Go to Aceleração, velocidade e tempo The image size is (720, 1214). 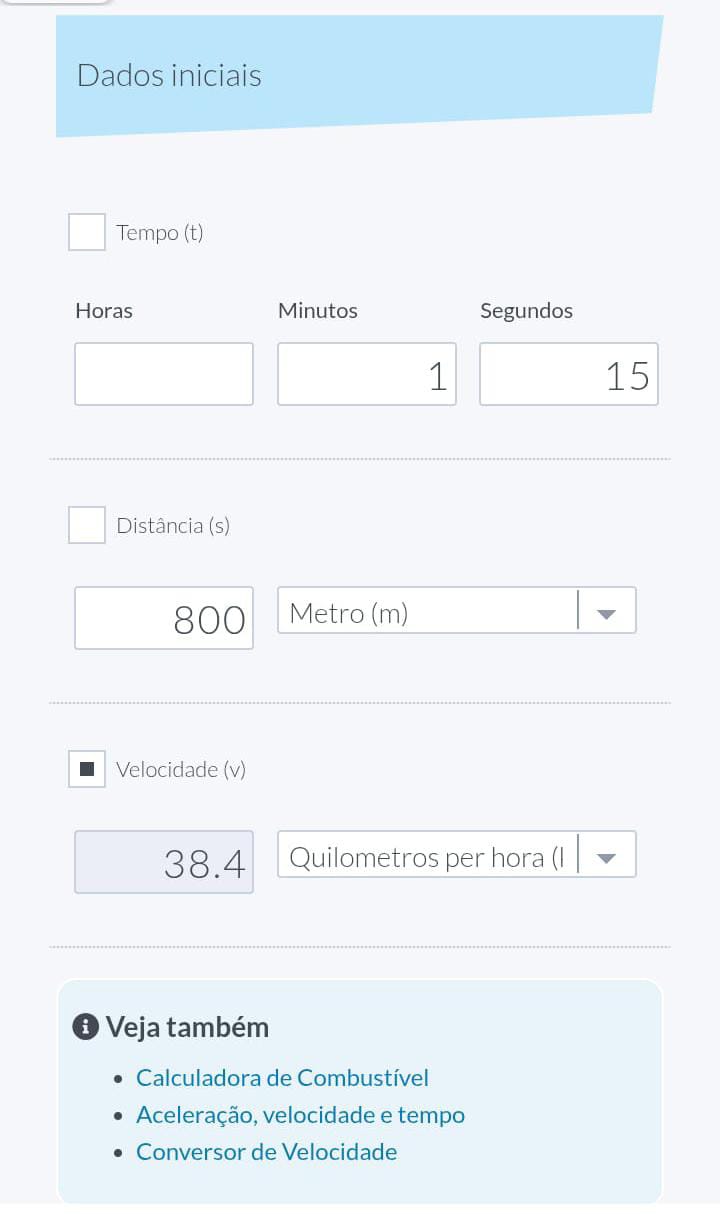pos(300,1115)
